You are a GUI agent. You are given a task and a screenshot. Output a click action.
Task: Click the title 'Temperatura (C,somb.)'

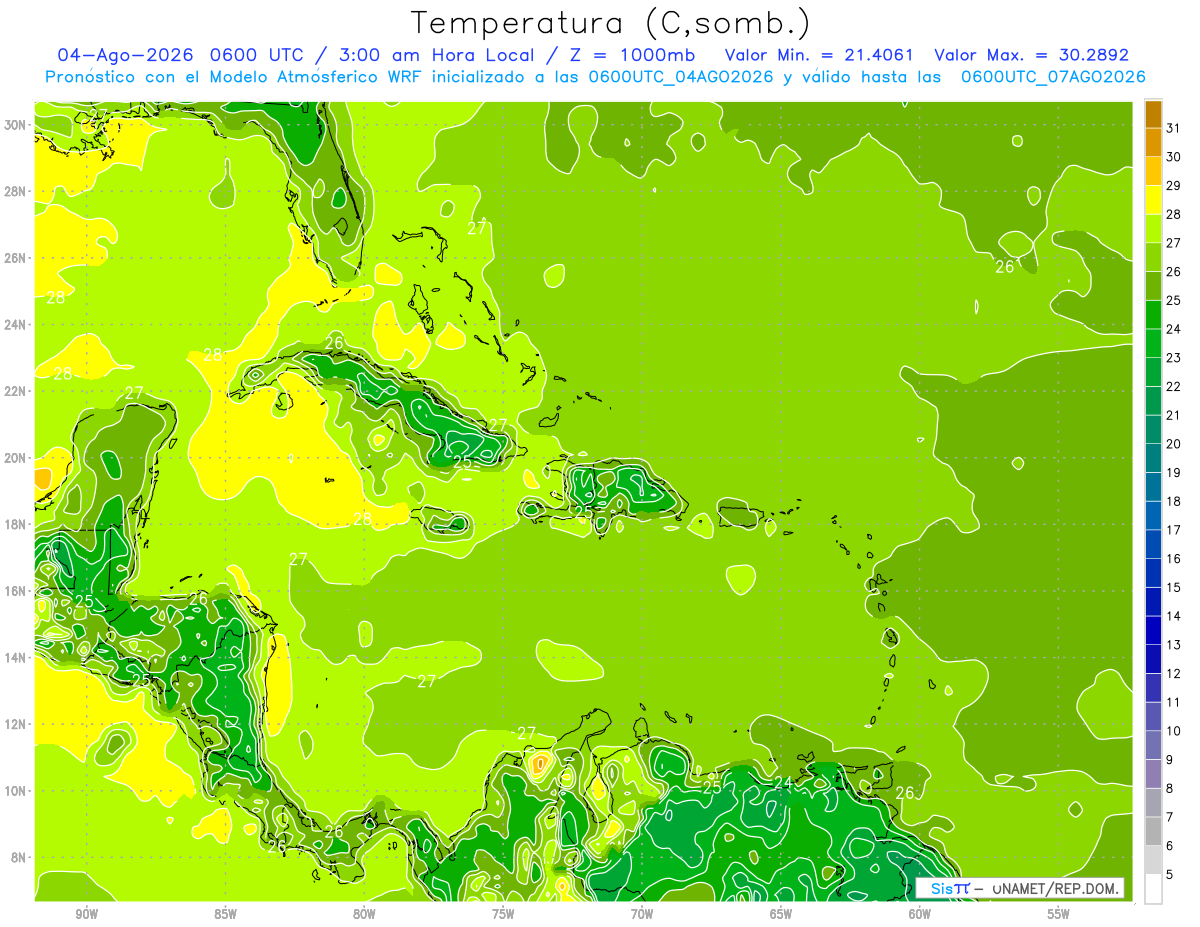click(x=611, y=23)
